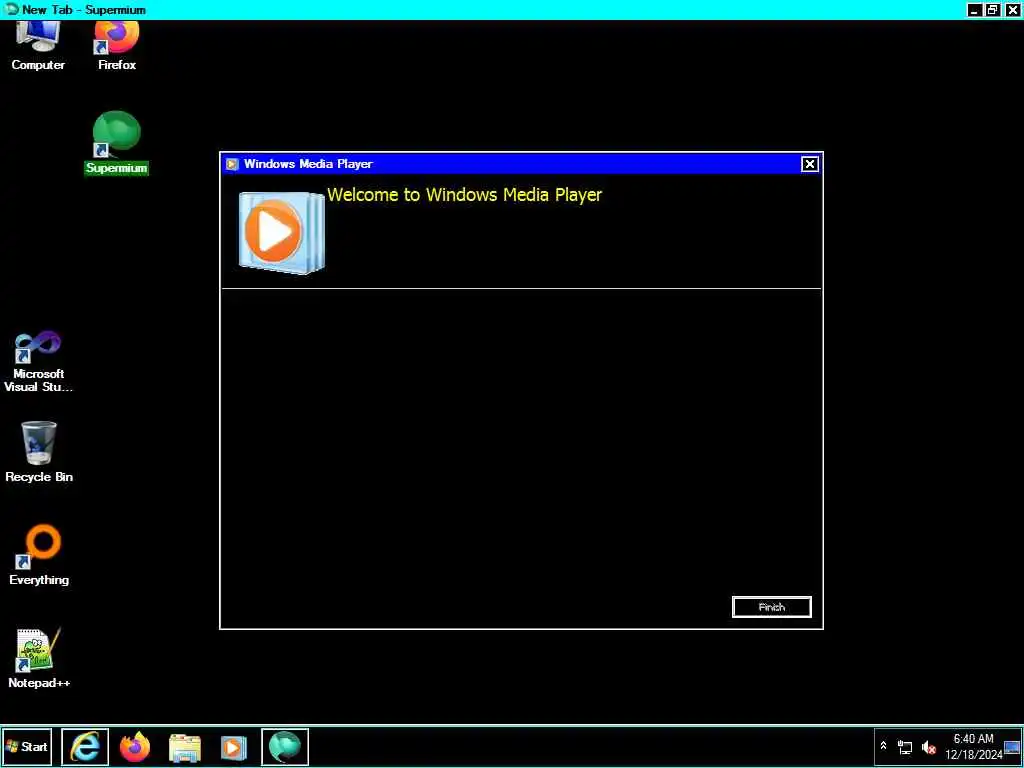Open the clock showing 6:40 AM

click(973, 746)
